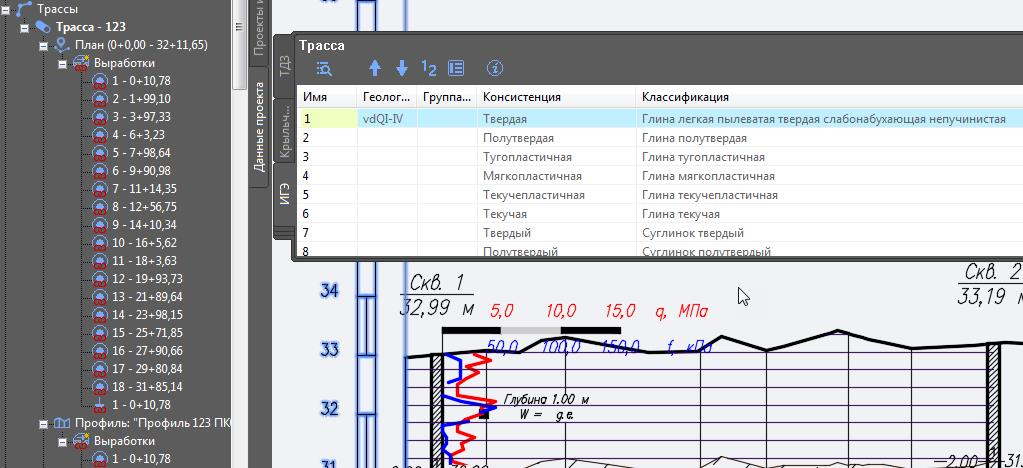Screen dimensions: 1023x468
Task: Click the search/filter icon in Трасса toolbar
Action: (324, 68)
